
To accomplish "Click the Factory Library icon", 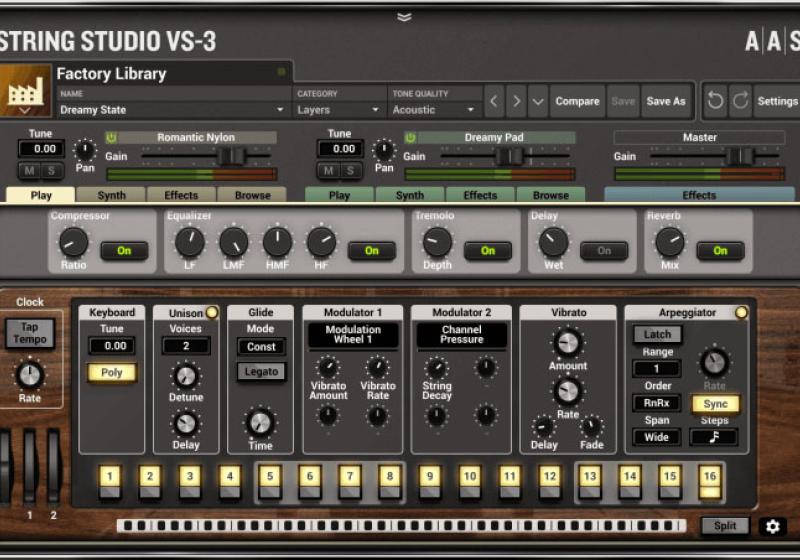I will (x=26, y=91).
